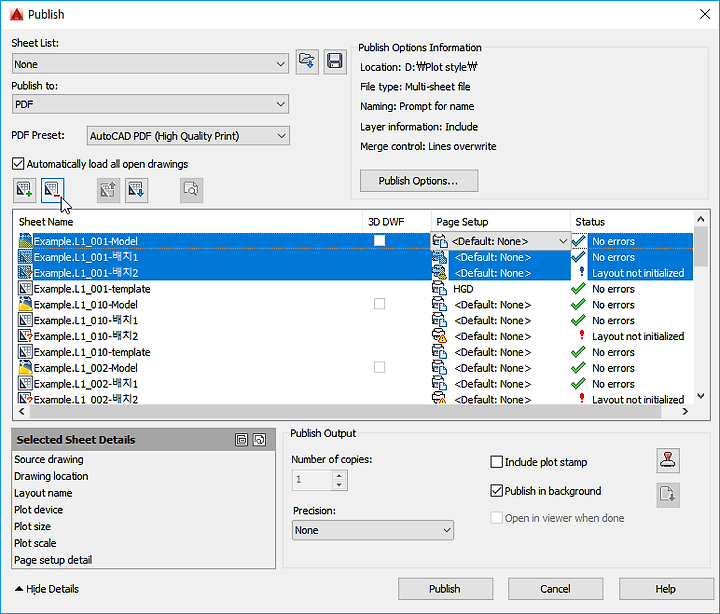The image size is (720, 614).
Task: Click layout icon of Example.L1_010-template row
Action: pyautogui.click(x=25, y=352)
